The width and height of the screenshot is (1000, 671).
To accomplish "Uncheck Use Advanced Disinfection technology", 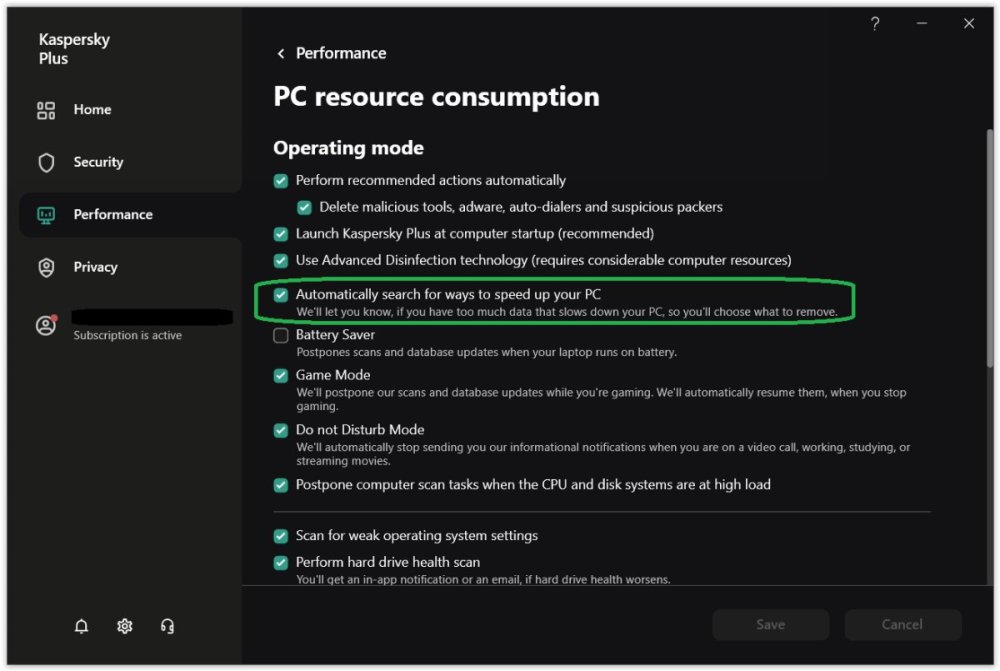I will 281,261.
